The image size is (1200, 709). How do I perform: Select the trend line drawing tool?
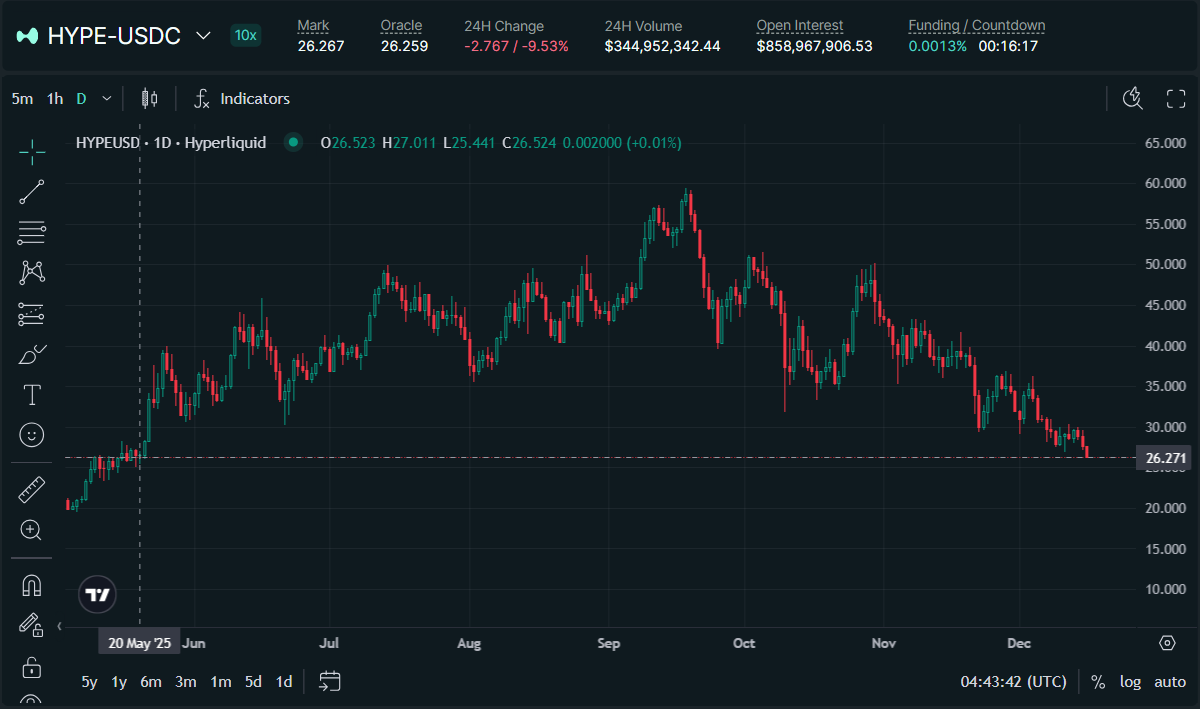click(x=32, y=192)
